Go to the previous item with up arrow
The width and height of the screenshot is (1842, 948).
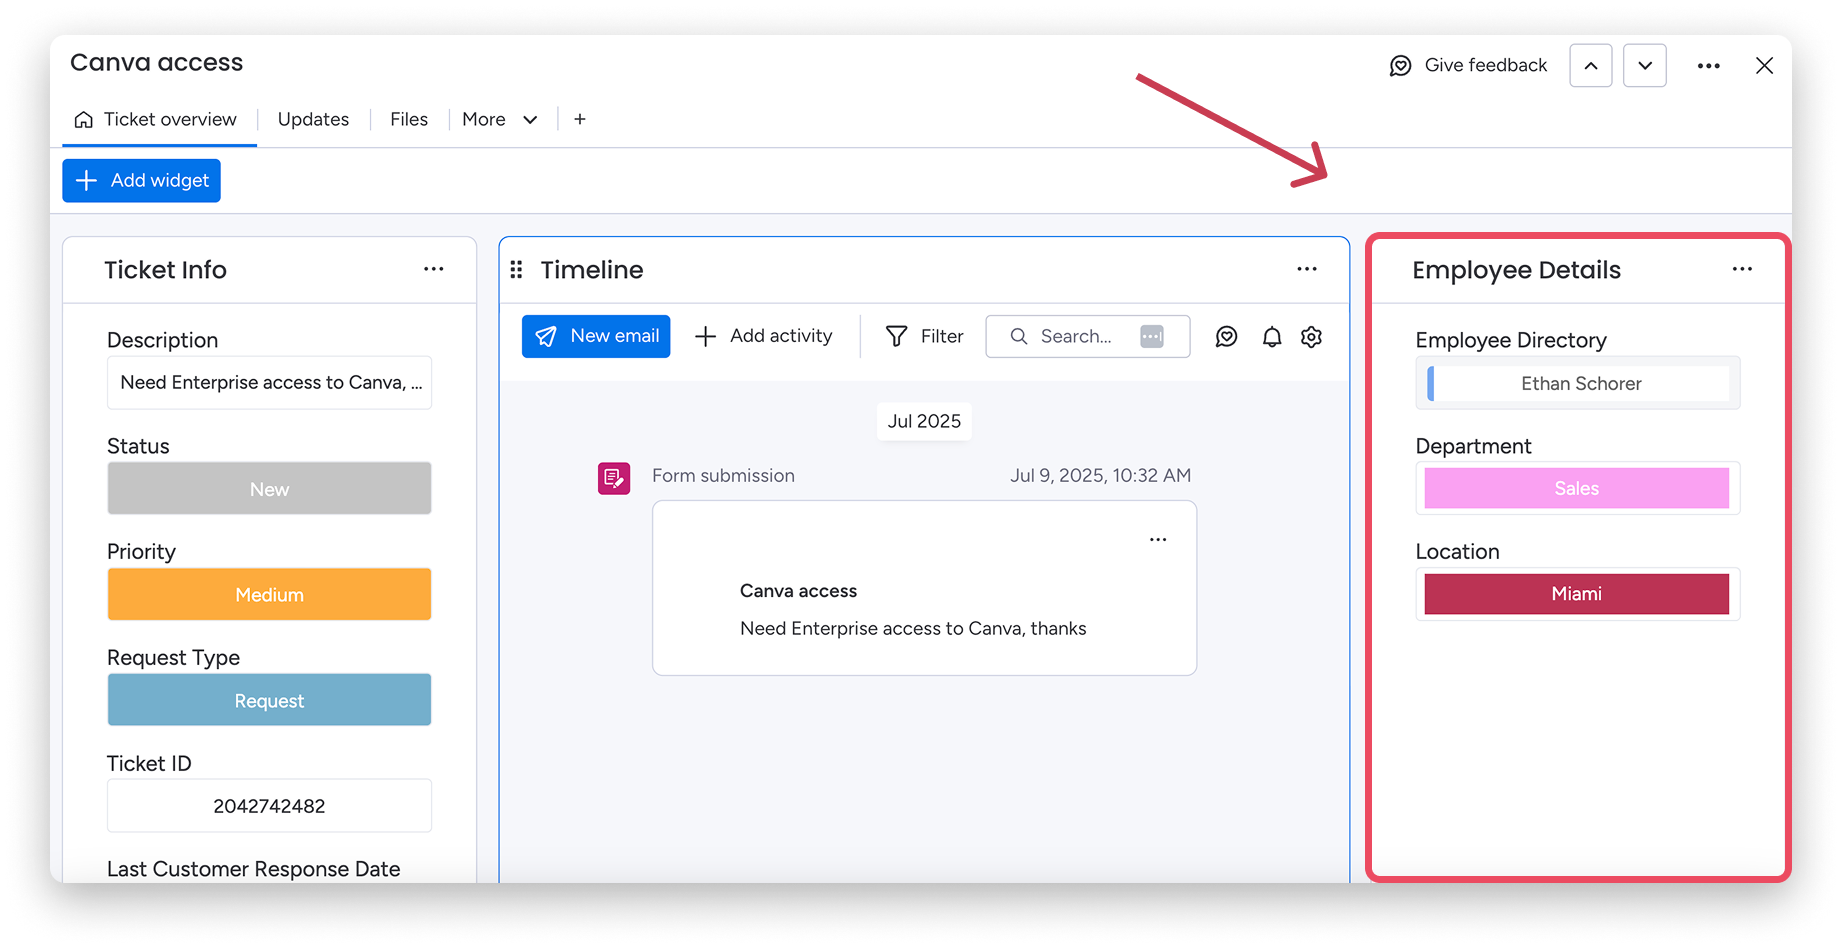click(x=1591, y=66)
